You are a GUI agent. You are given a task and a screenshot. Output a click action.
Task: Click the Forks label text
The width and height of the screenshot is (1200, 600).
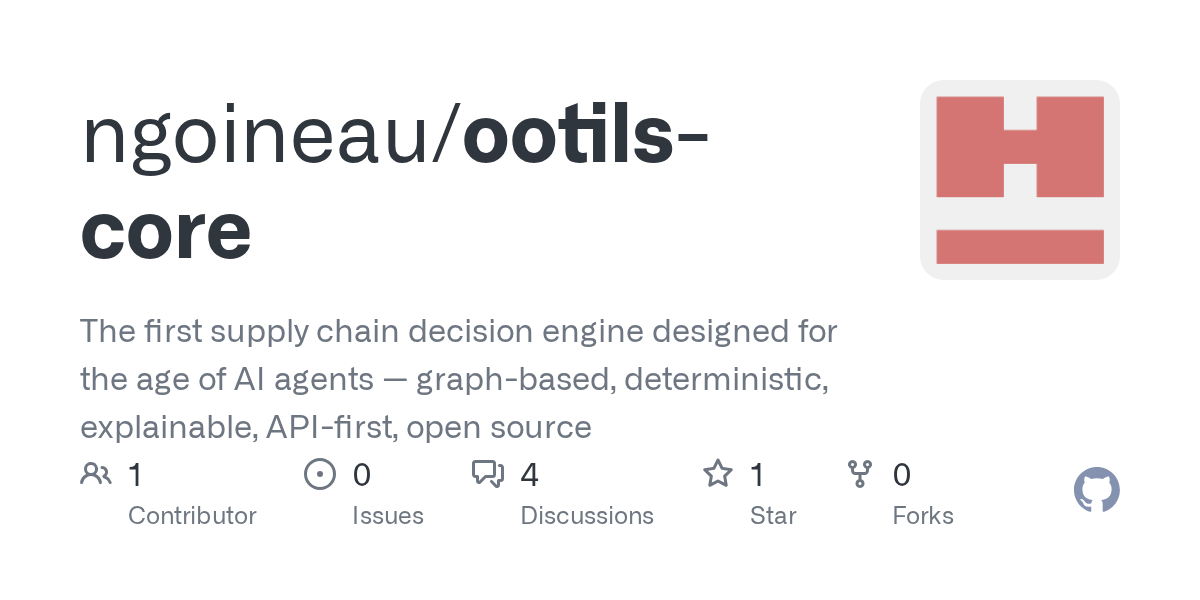[x=923, y=516]
